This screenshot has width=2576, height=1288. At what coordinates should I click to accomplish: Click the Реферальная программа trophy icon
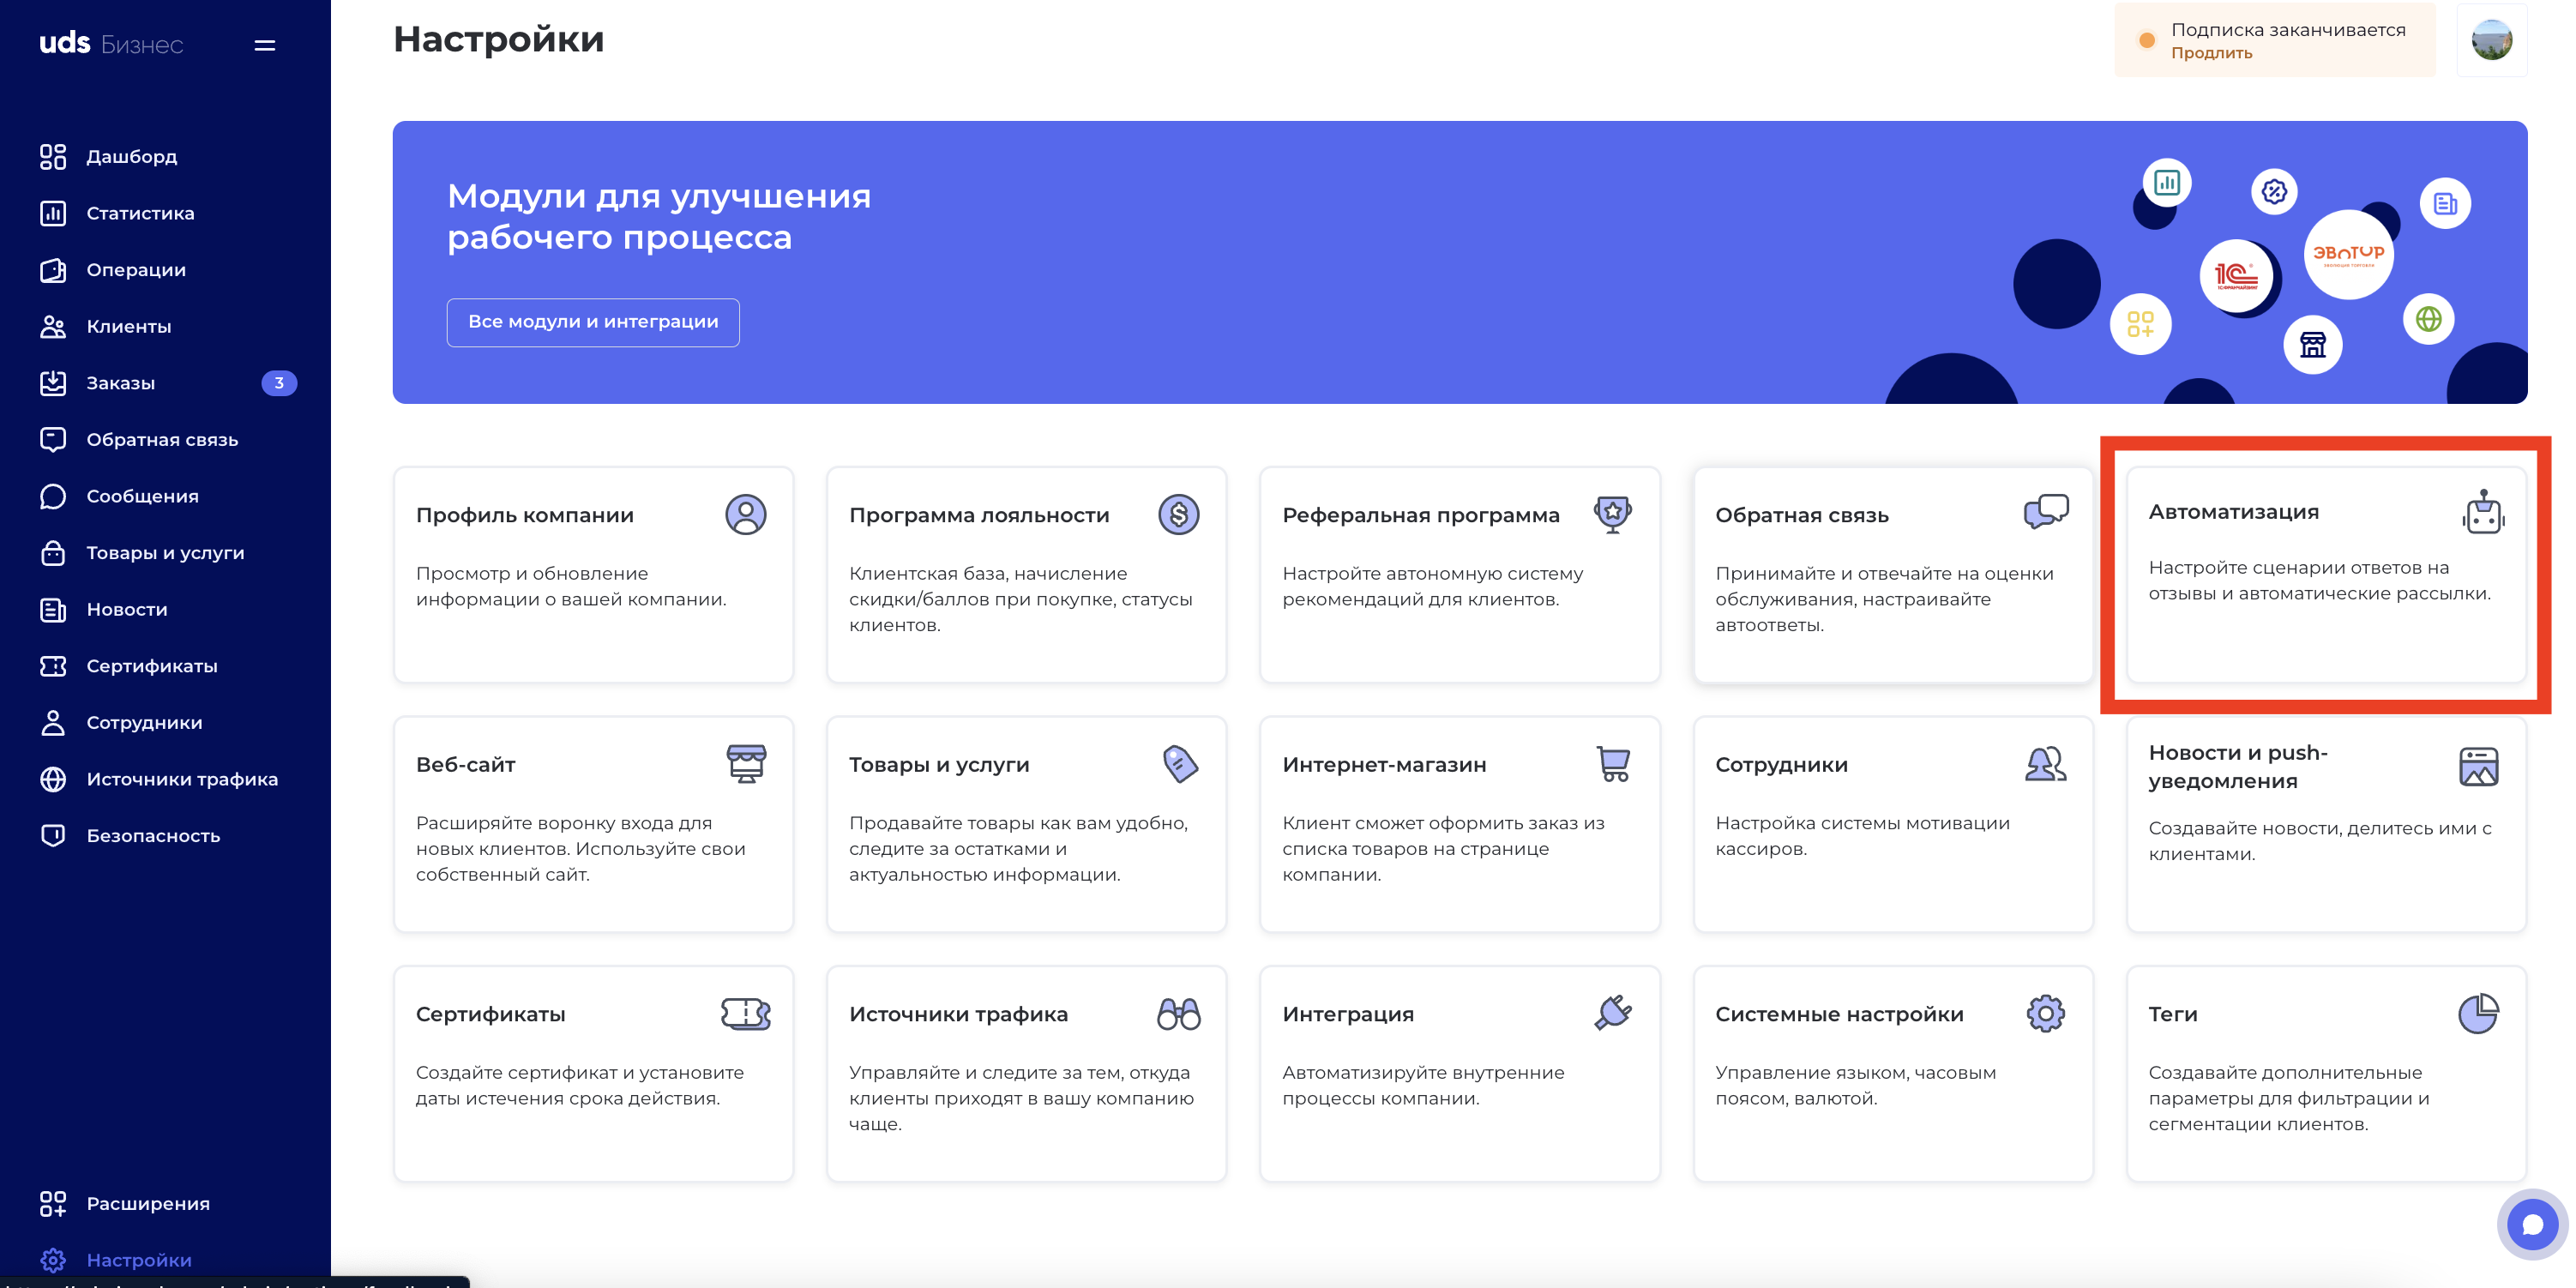1612,514
